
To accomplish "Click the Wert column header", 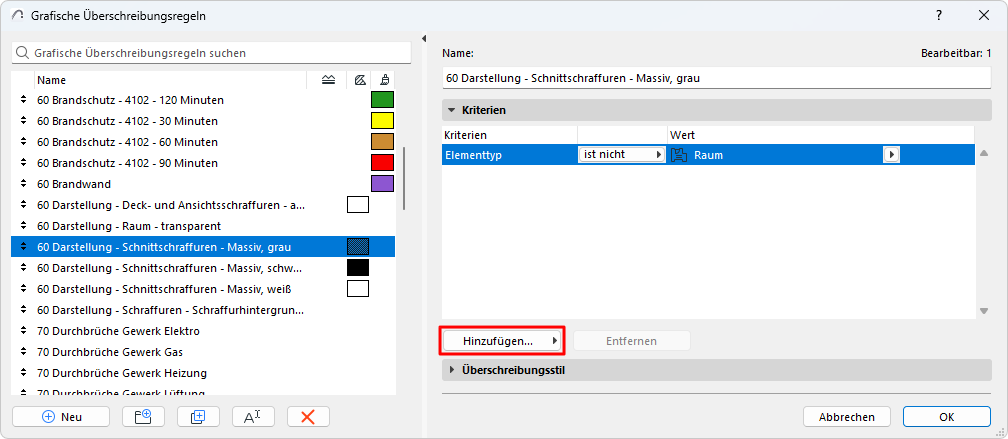I will 682,135.
